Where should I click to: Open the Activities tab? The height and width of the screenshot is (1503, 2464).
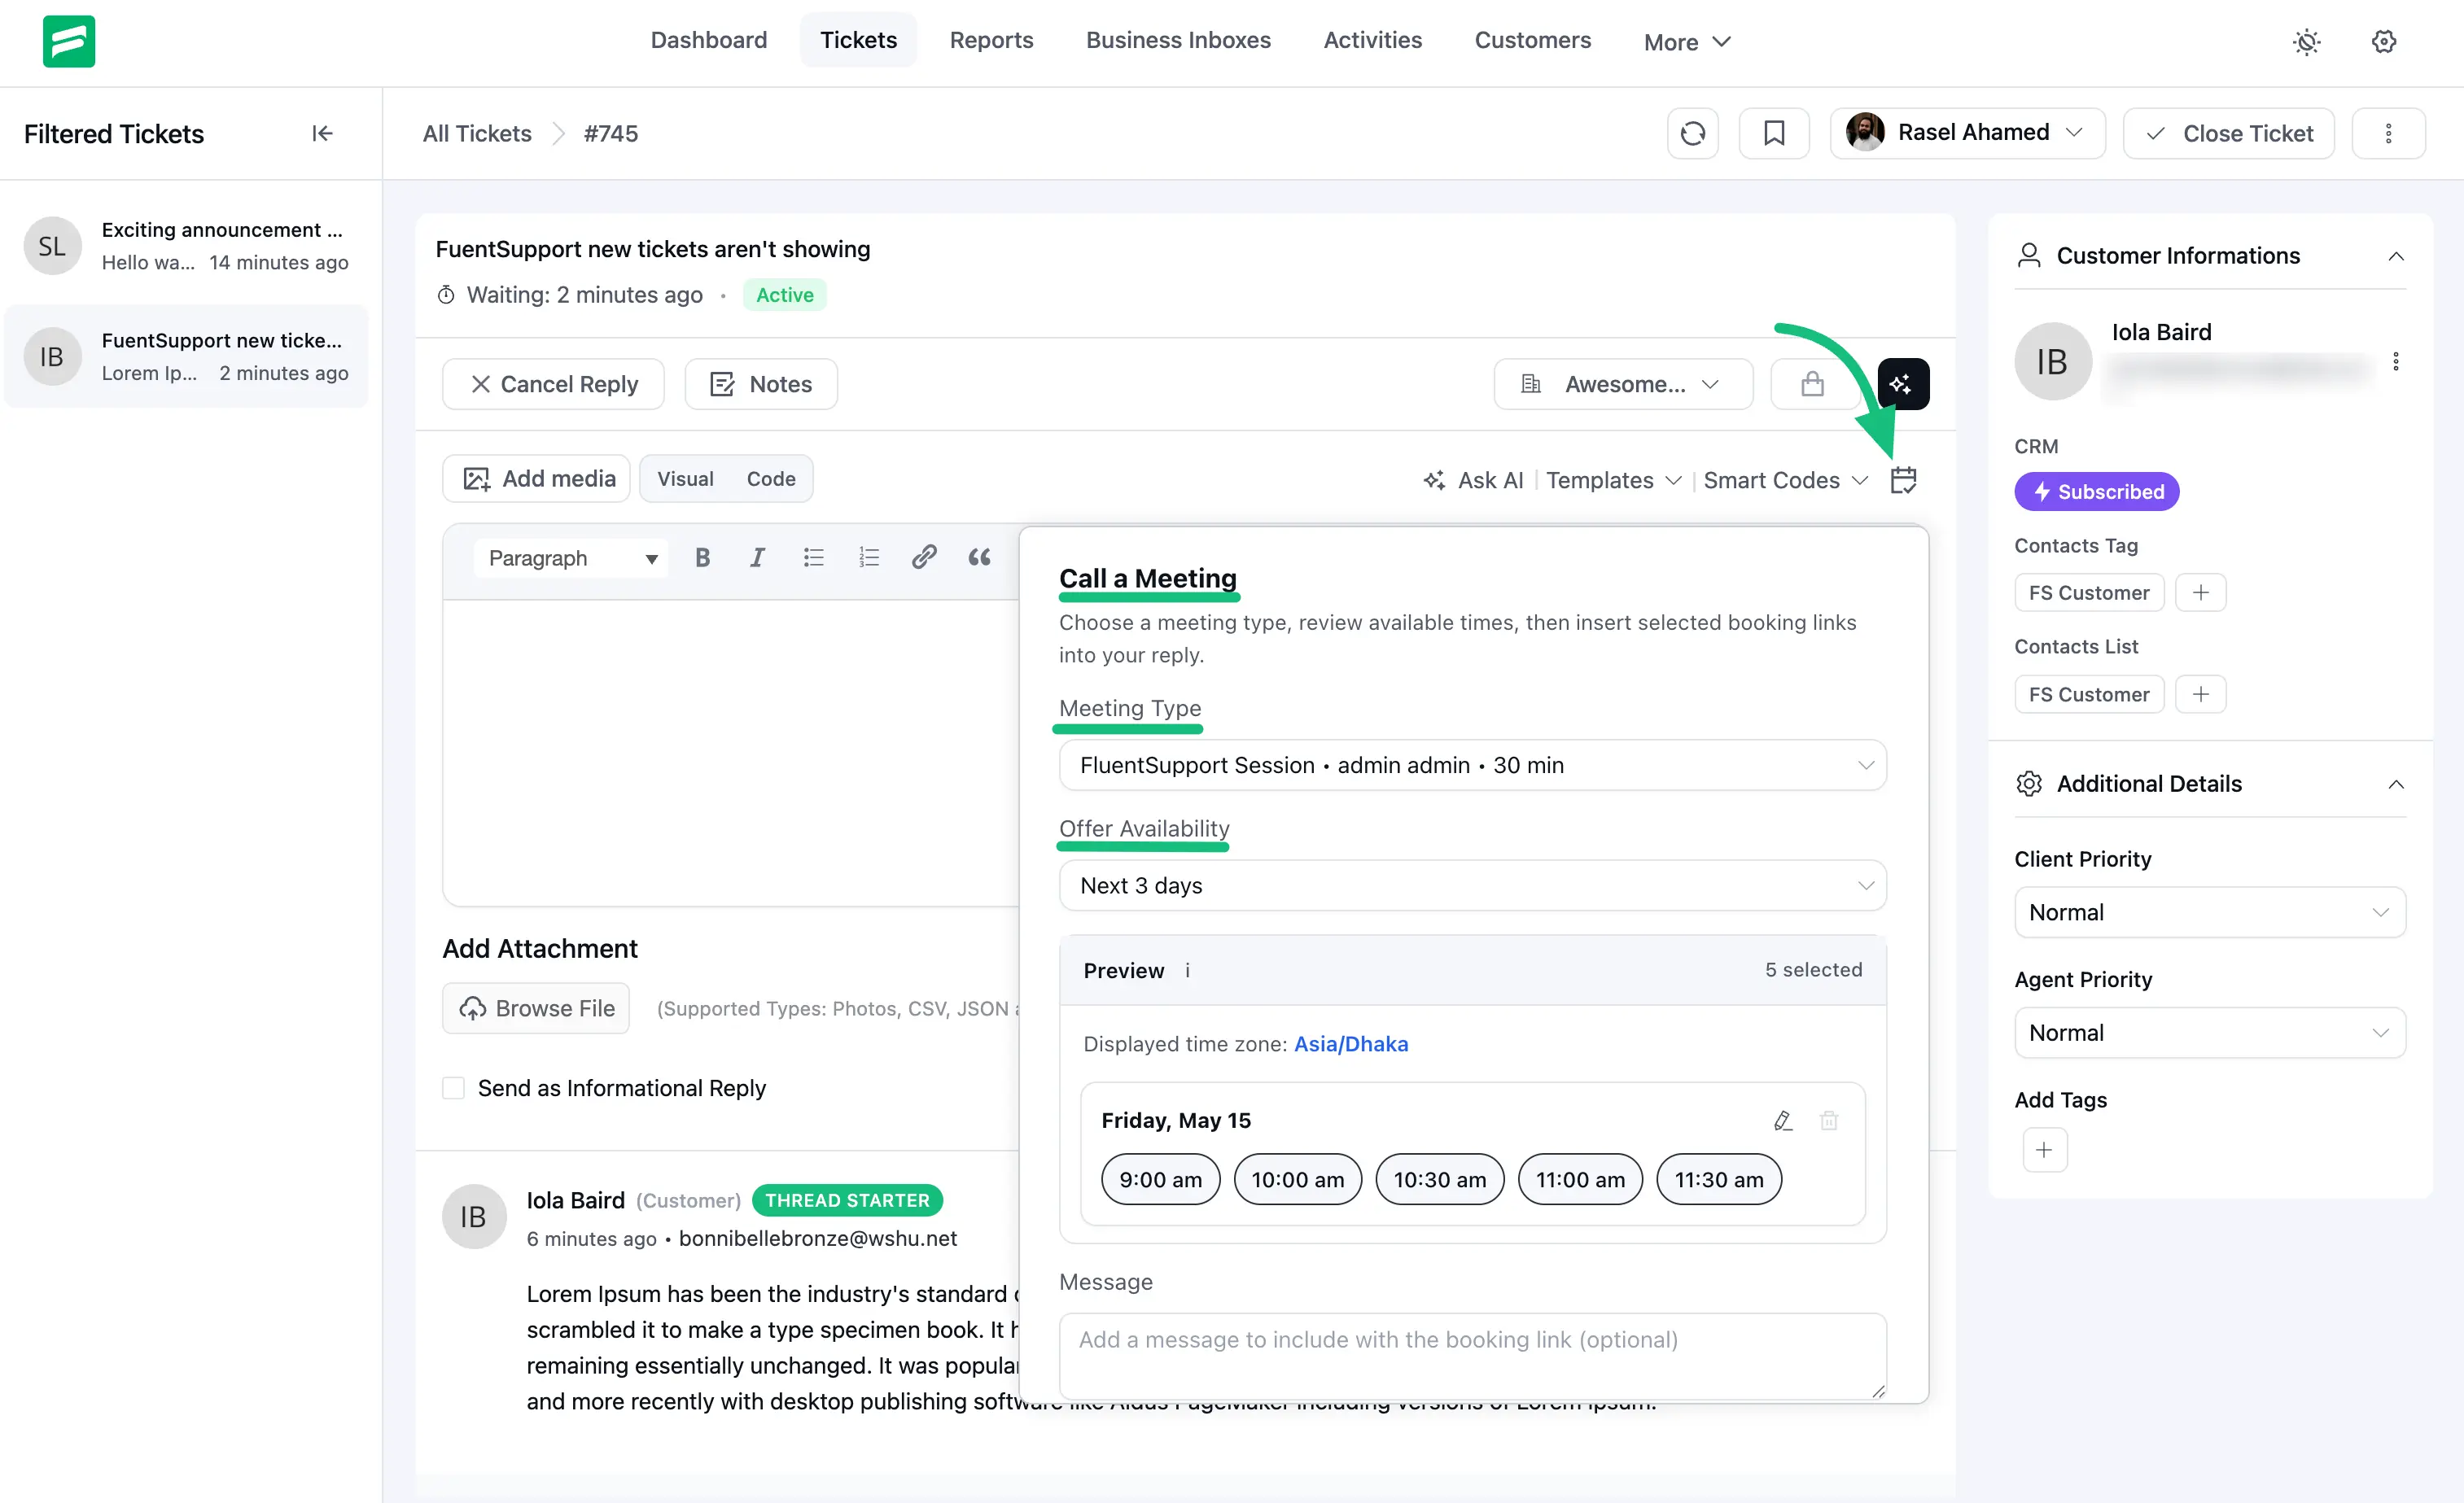coord(1372,40)
